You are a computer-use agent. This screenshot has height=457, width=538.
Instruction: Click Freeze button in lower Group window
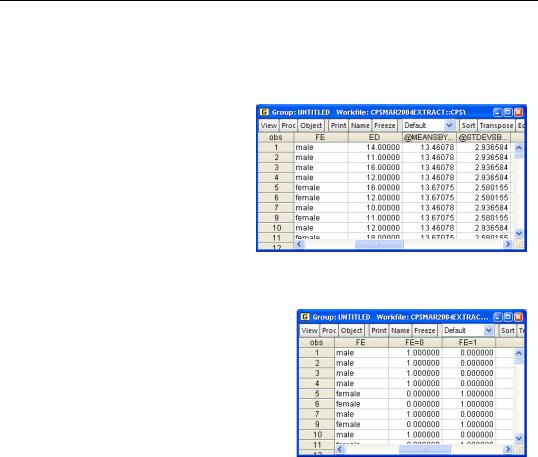pyautogui.click(x=425, y=330)
